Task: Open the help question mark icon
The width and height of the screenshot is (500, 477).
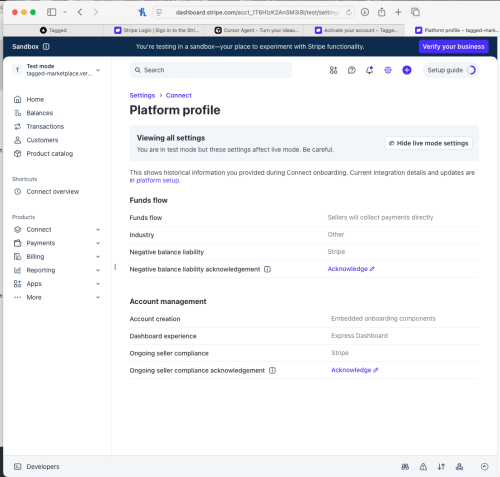Action: (x=352, y=70)
